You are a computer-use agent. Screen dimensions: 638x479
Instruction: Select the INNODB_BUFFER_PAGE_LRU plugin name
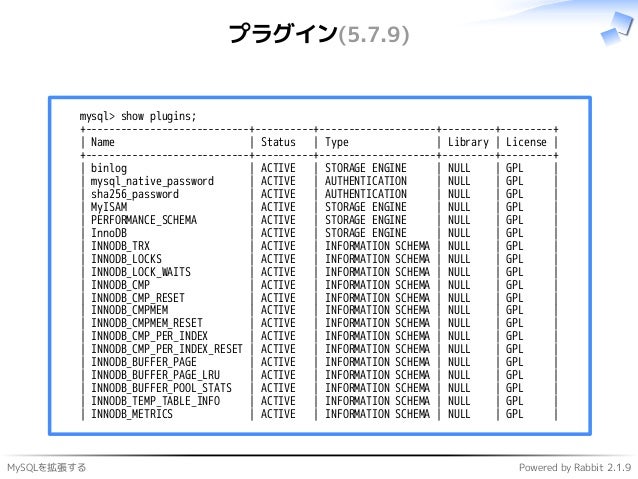click(155, 375)
